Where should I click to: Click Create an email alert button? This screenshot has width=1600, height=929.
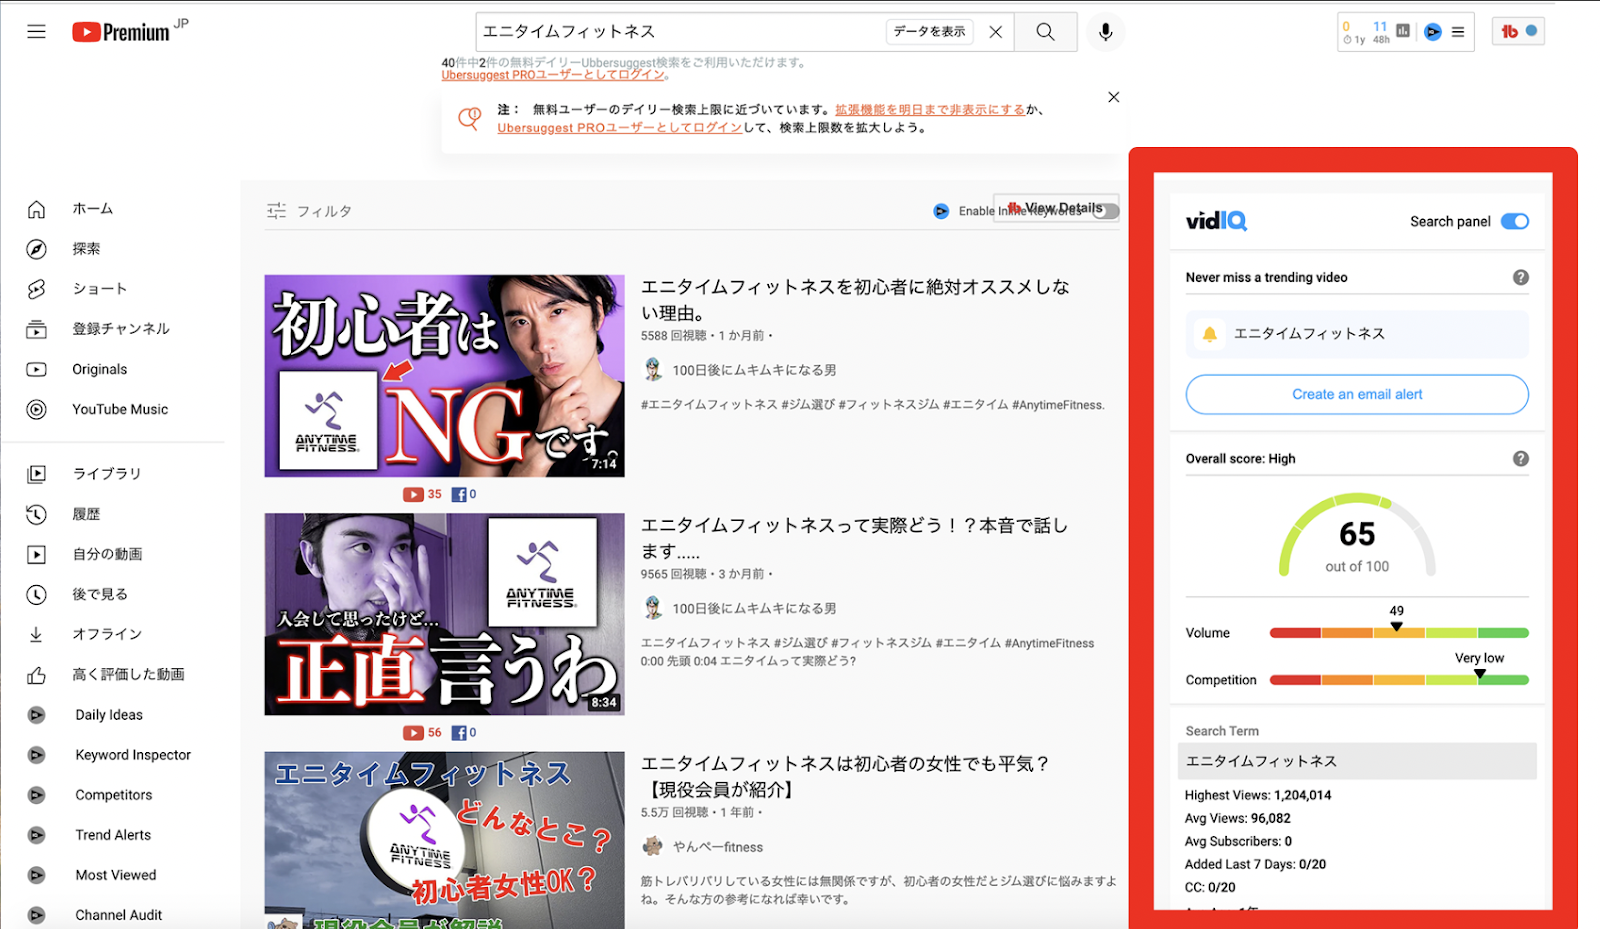tap(1357, 394)
